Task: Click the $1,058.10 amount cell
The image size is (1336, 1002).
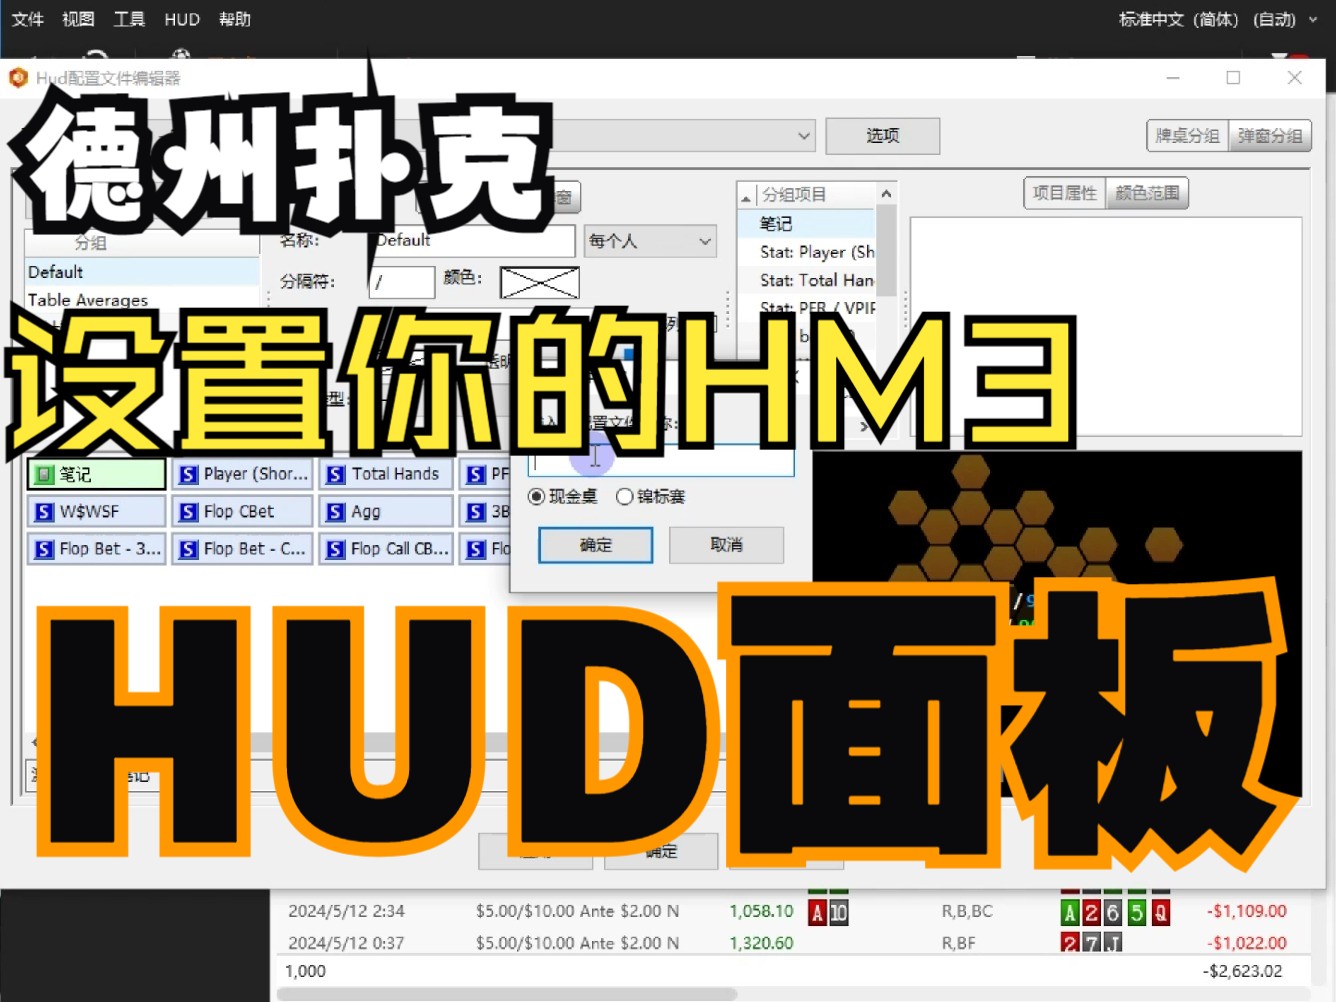Action: click(761, 911)
